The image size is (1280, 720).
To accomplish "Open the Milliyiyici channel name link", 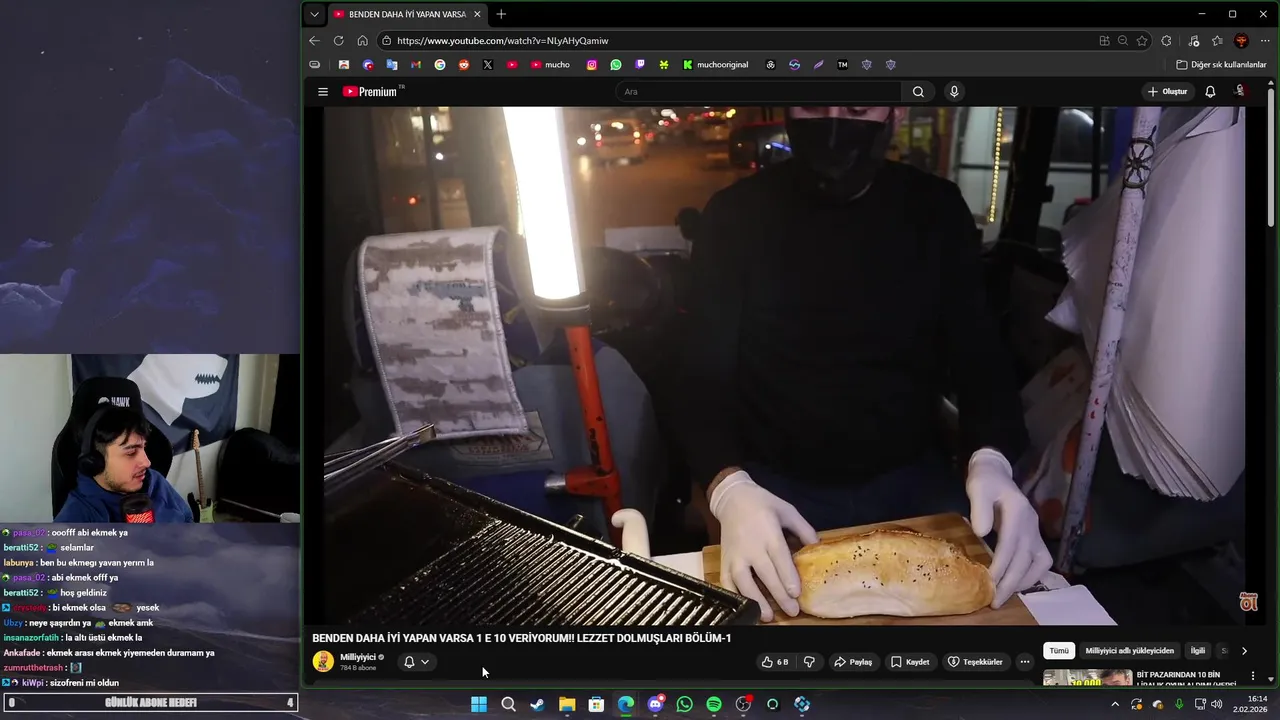I will point(358,657).
